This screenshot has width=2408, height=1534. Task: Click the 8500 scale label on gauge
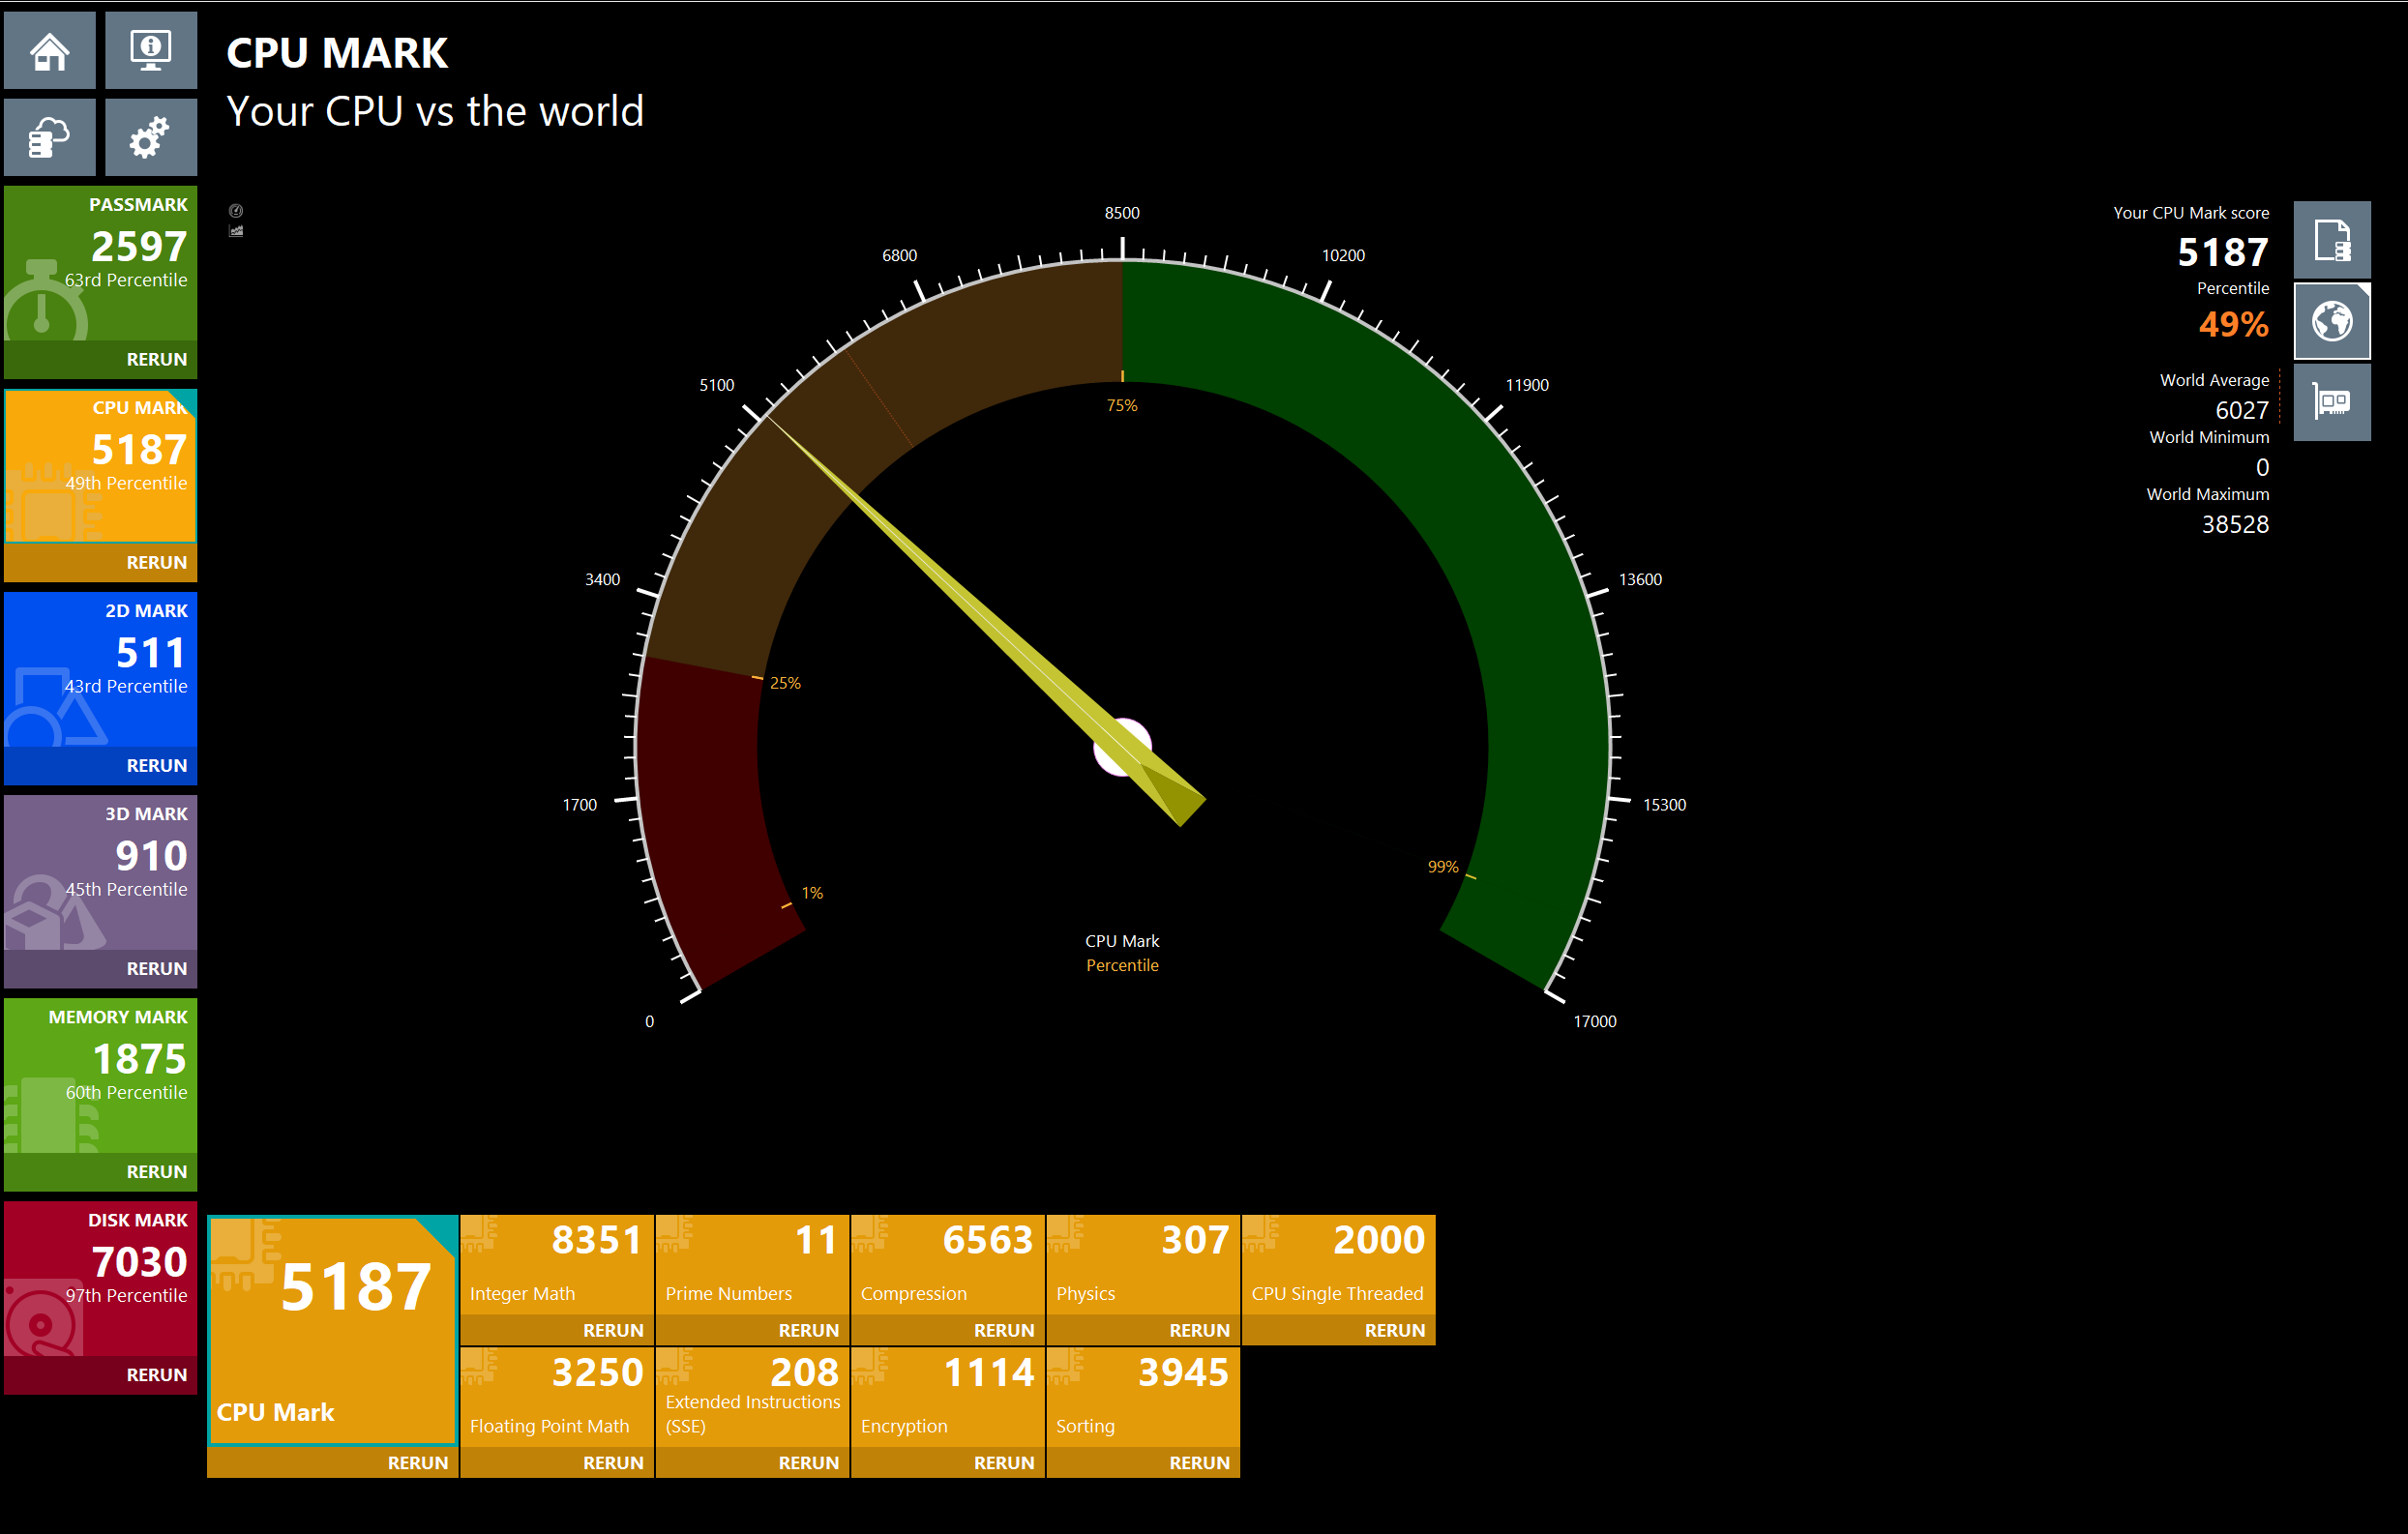(x=1122, y=213)
